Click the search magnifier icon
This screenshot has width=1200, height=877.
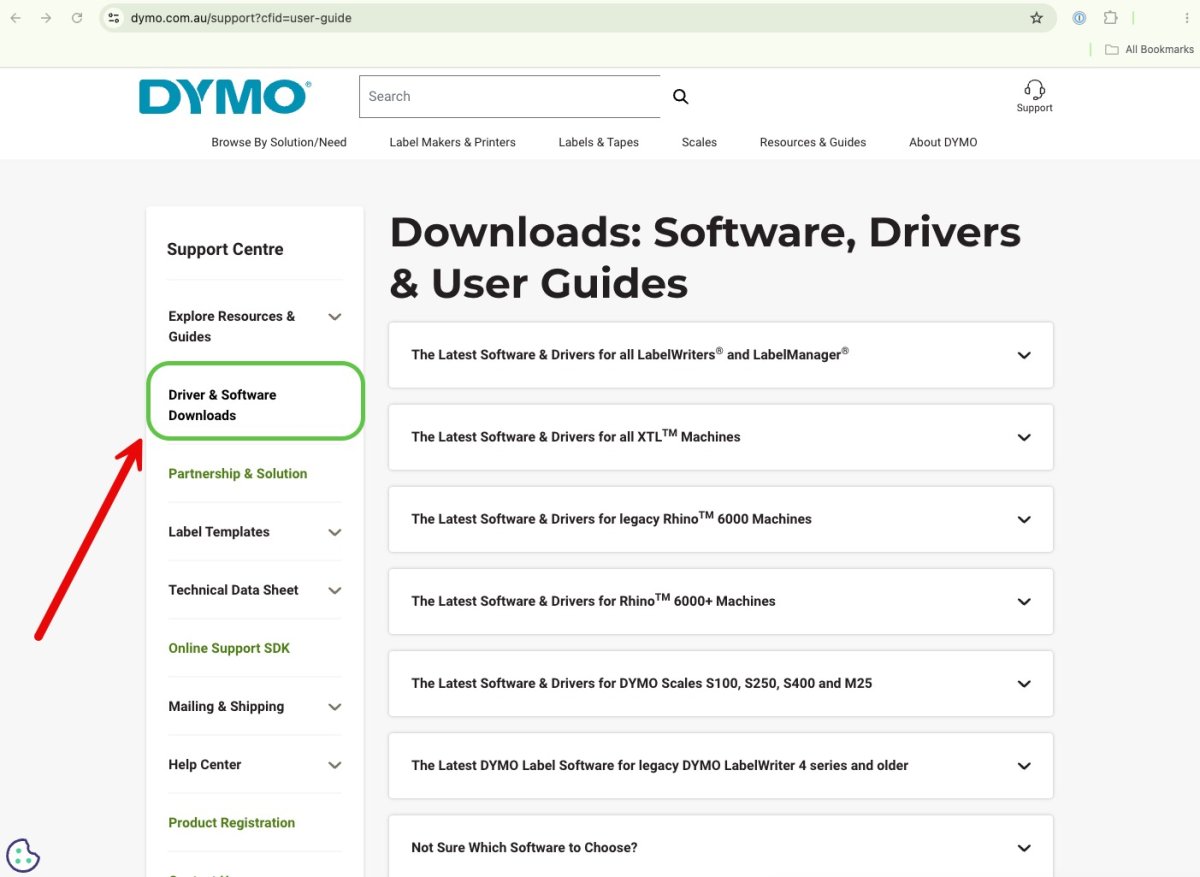pyautogui.click(x=681, y=97)
